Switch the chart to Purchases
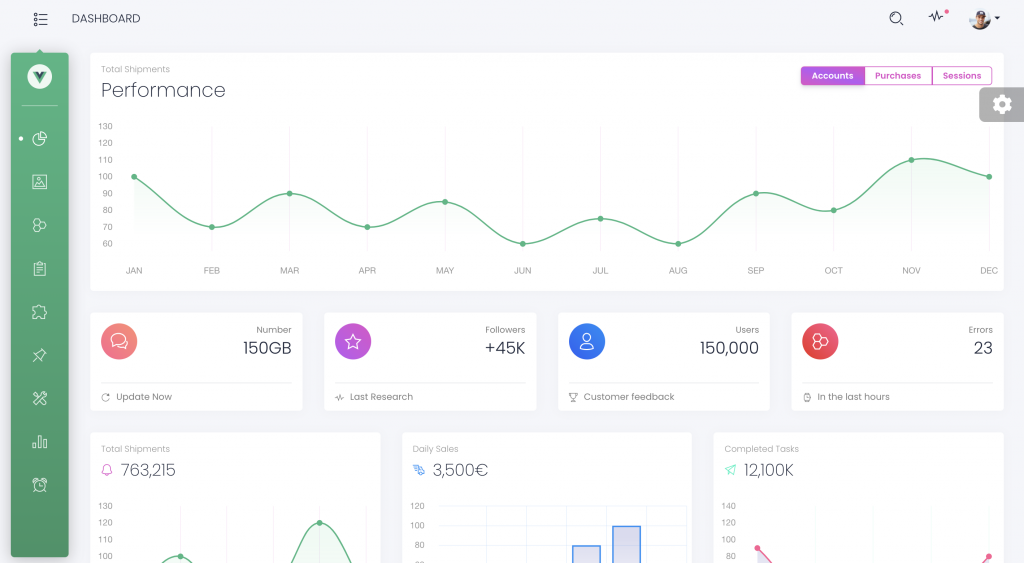Image resolution: width=1024 pixels, height=563 pixels. (x=898, y=76)
